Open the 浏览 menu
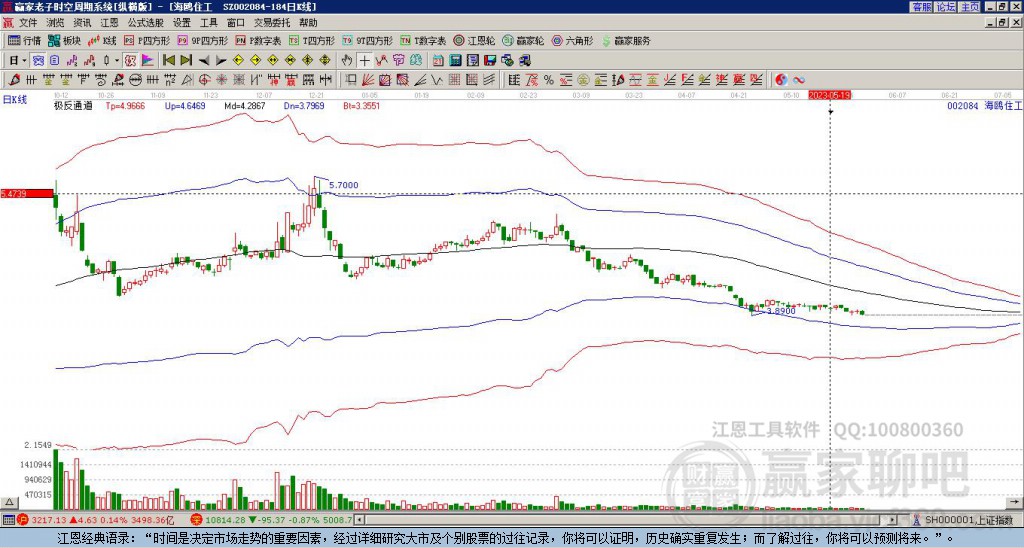Screen dimensions: 1024x548 [56, 23]
